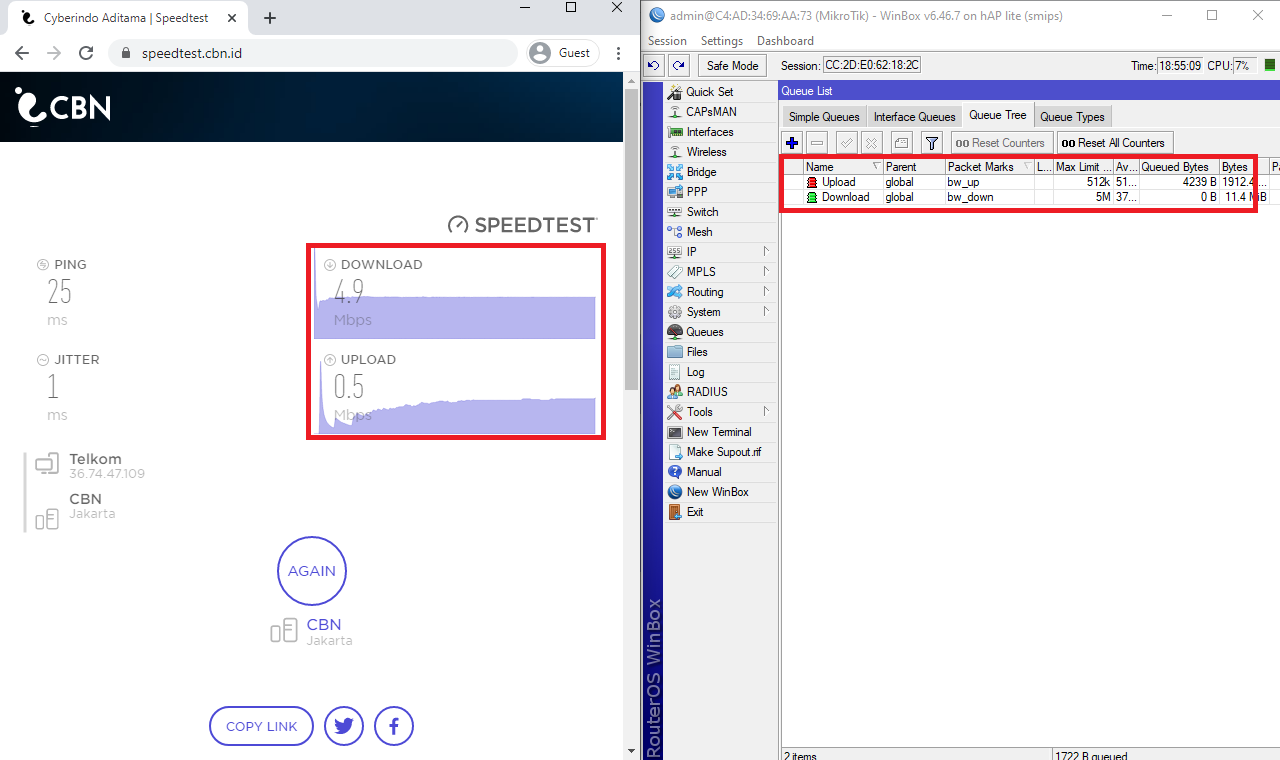Open the Session menu
The width and height of the screenshot is (1280, 760).
[667, 41]
